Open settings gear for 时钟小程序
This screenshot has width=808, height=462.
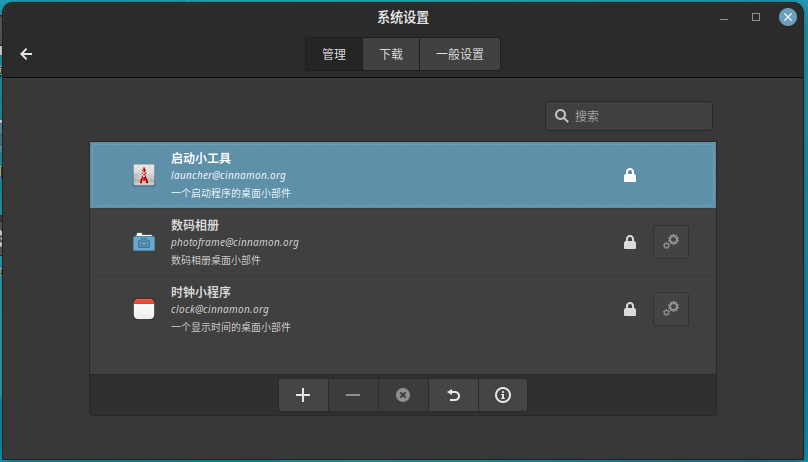point(671,309)
